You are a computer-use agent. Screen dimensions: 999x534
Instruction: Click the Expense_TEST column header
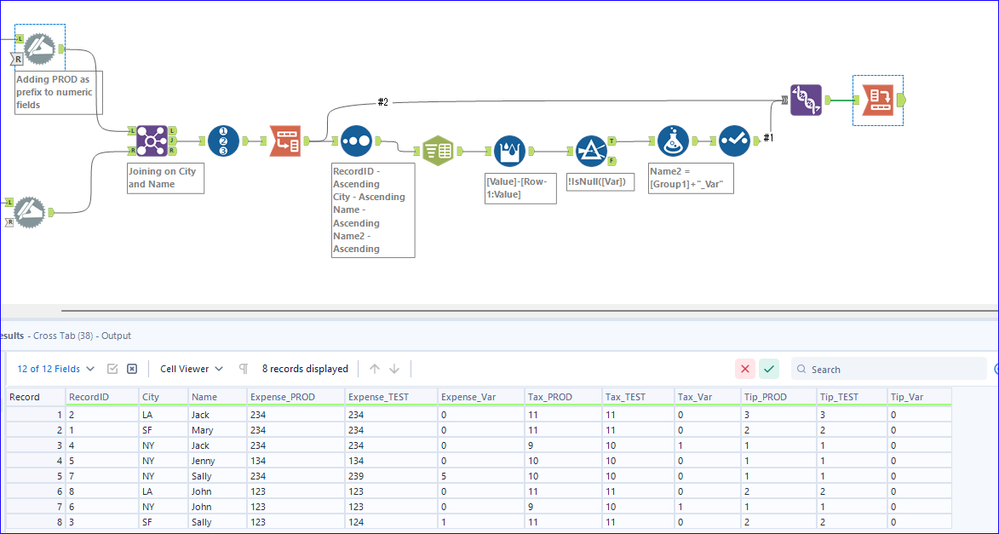[x=391, y=397]
